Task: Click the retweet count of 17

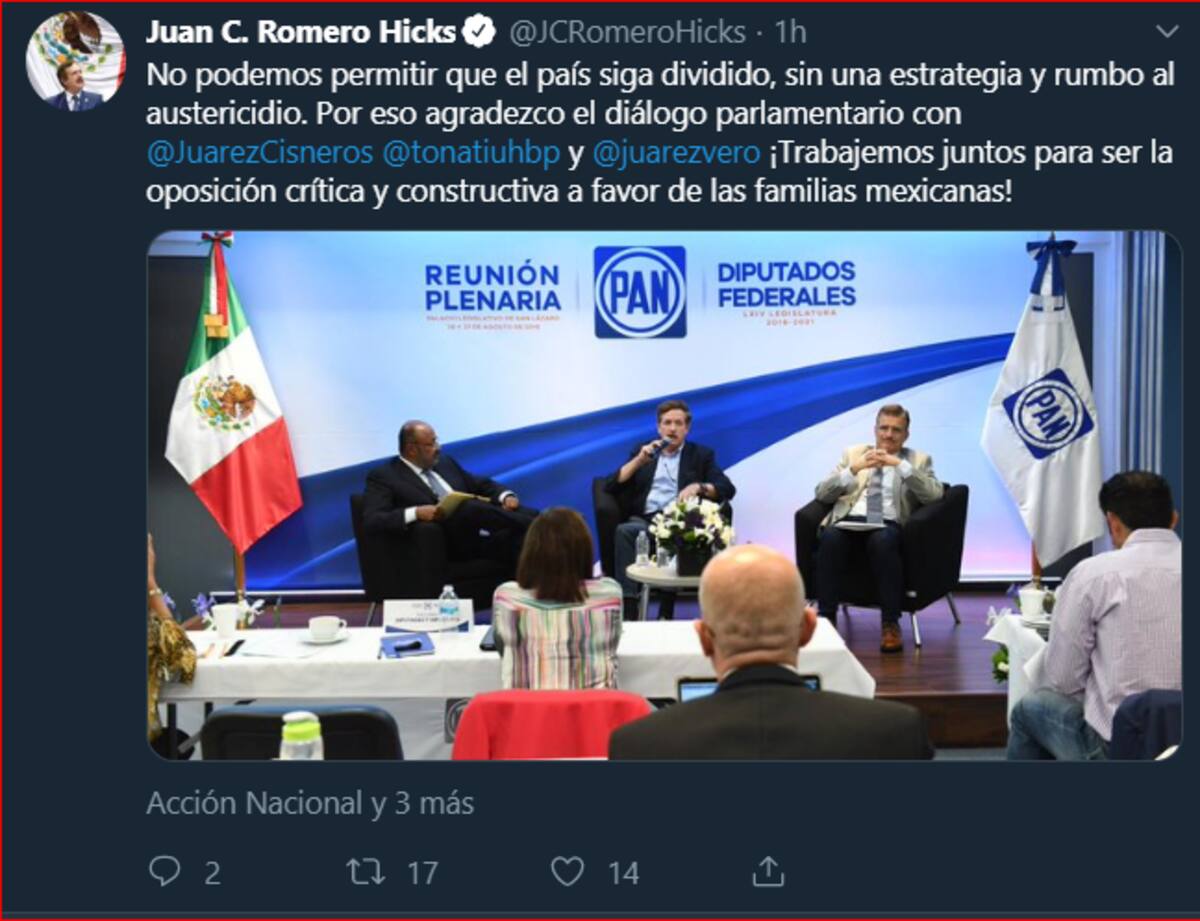Action: (422, 873)
